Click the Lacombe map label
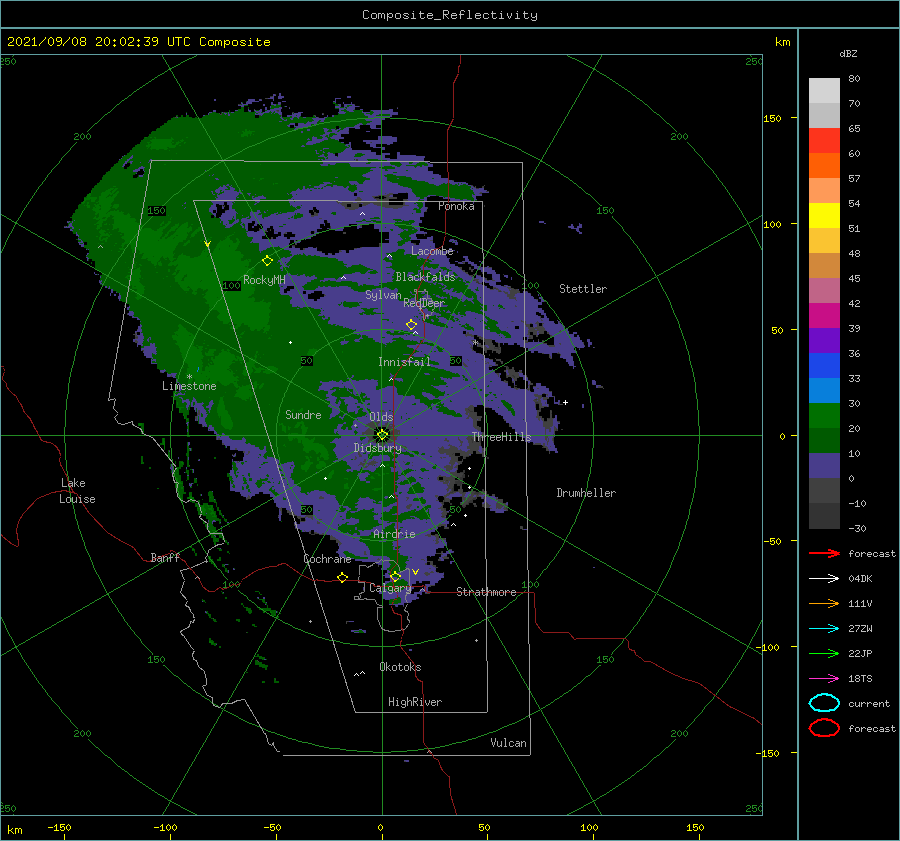 click(x=432, y=251)
